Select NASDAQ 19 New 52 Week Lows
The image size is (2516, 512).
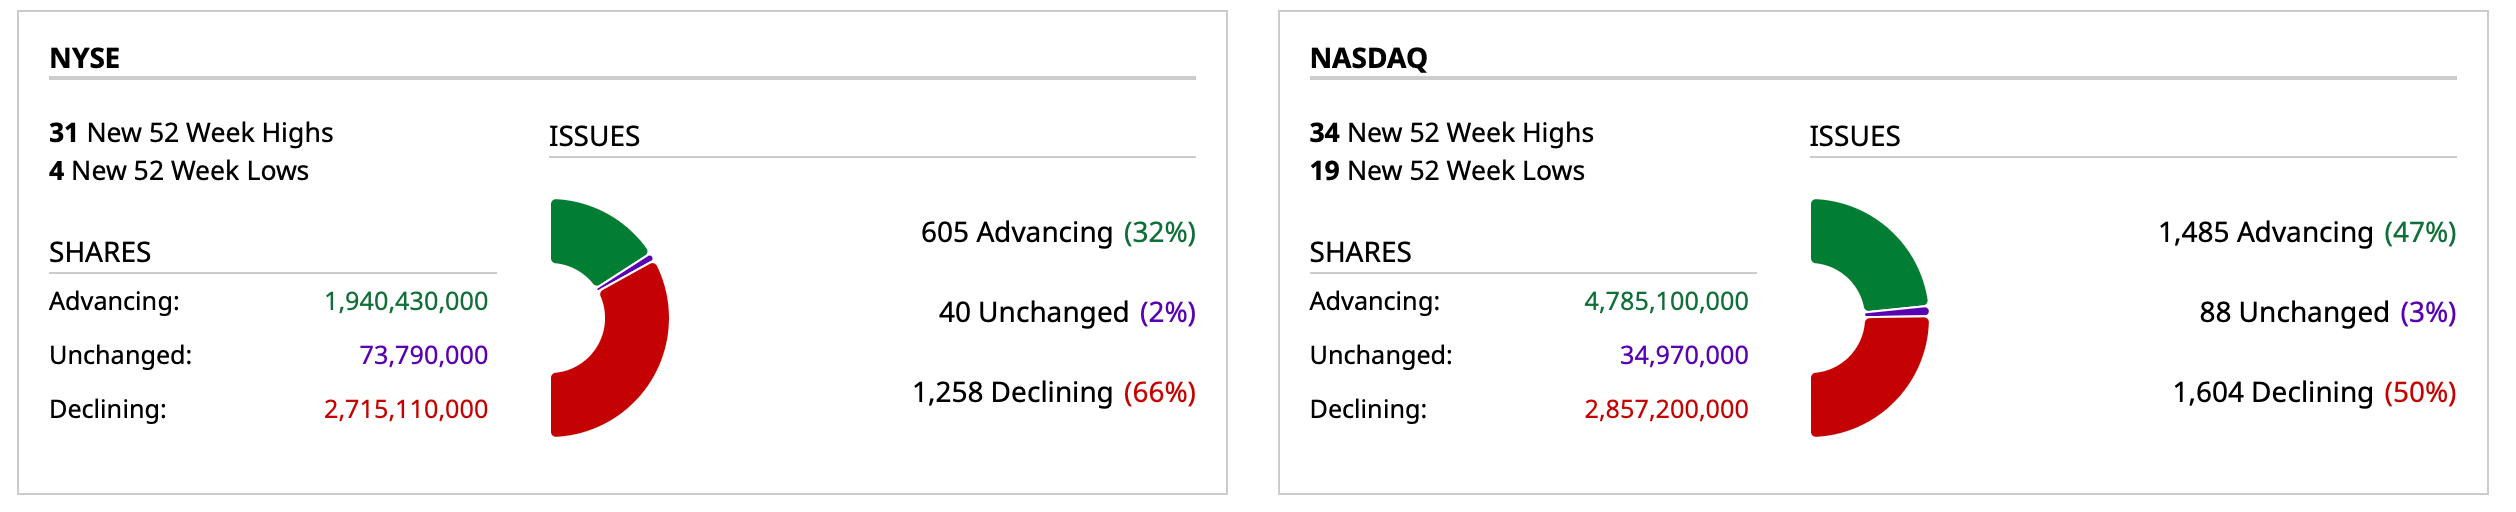(x=1446, y=171)
